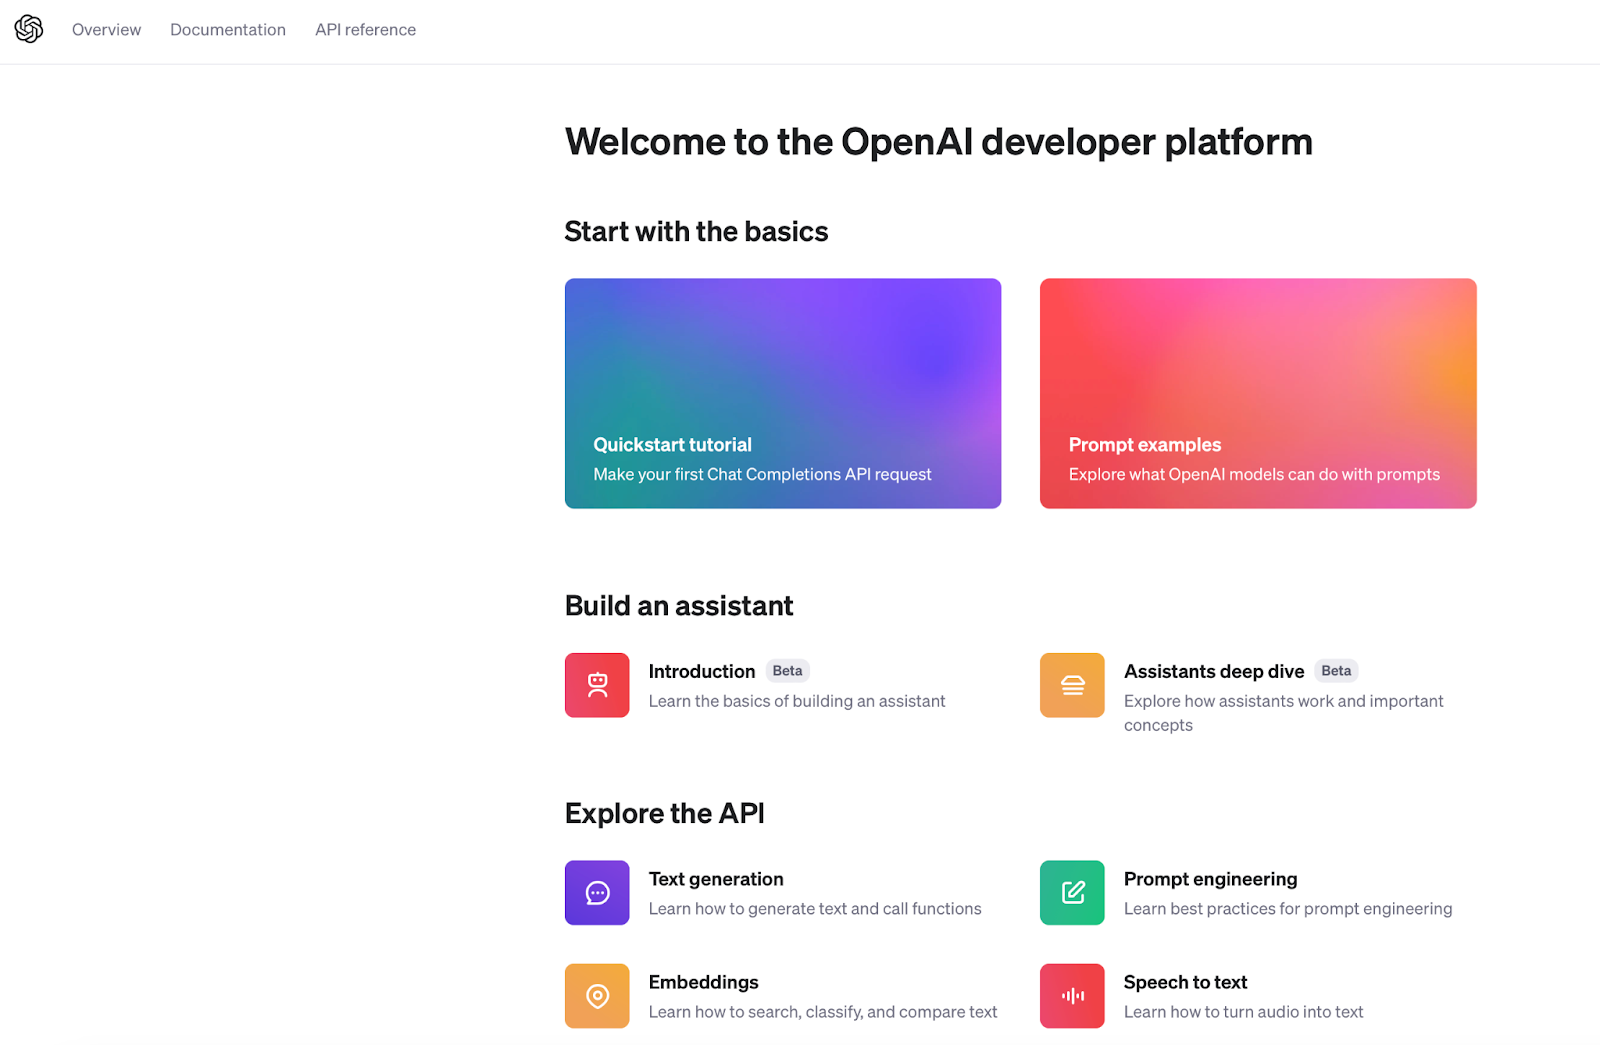The image size is (1600, 1045).
Task: Click 'Learn how to generate text and call functions'
Action: click(x=815, y=908)
